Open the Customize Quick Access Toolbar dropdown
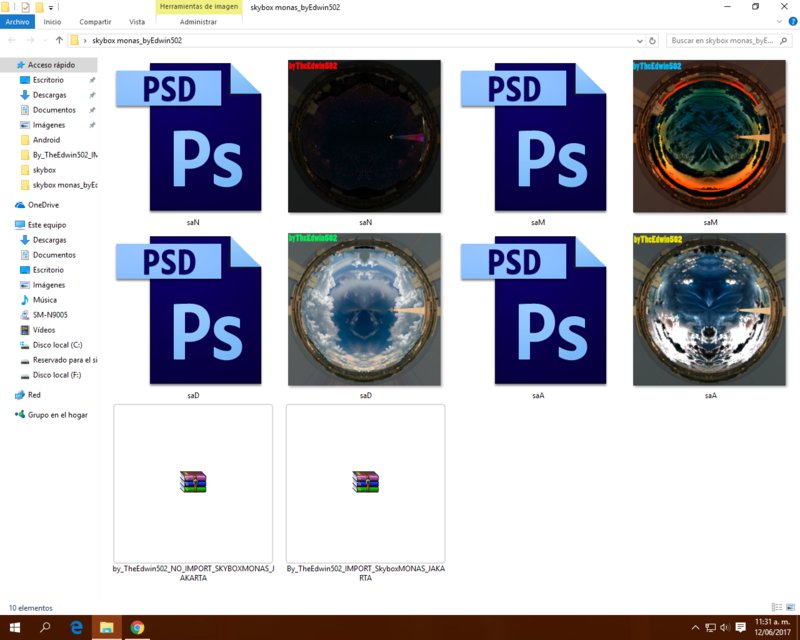The width and height of the screenshot is (800, 640). (x=51, y=8)
